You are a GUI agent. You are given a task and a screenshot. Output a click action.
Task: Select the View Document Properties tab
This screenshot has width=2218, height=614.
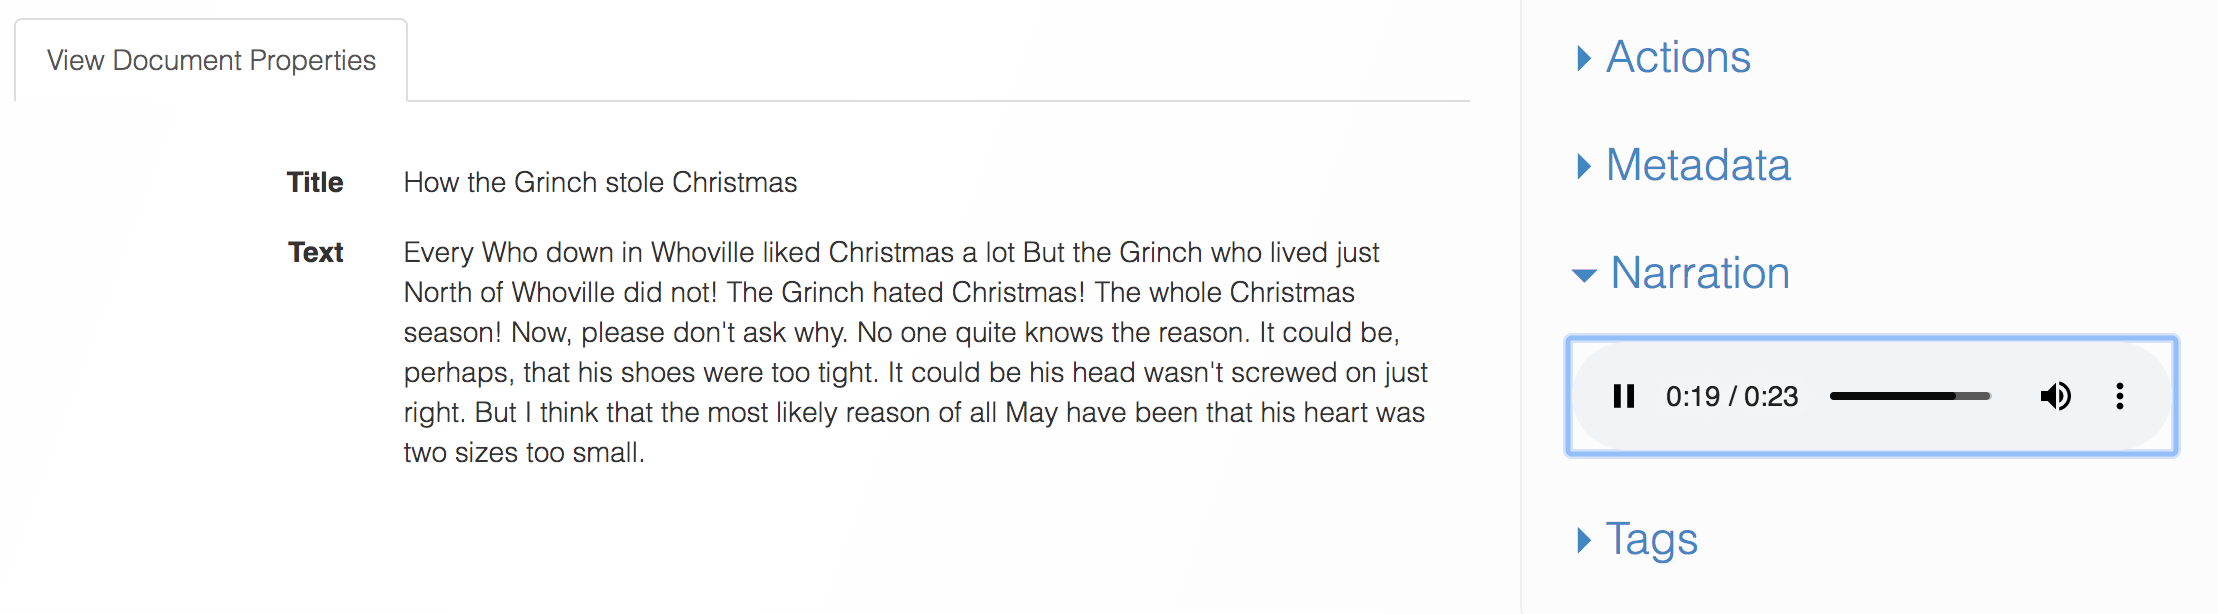(211, 61)
